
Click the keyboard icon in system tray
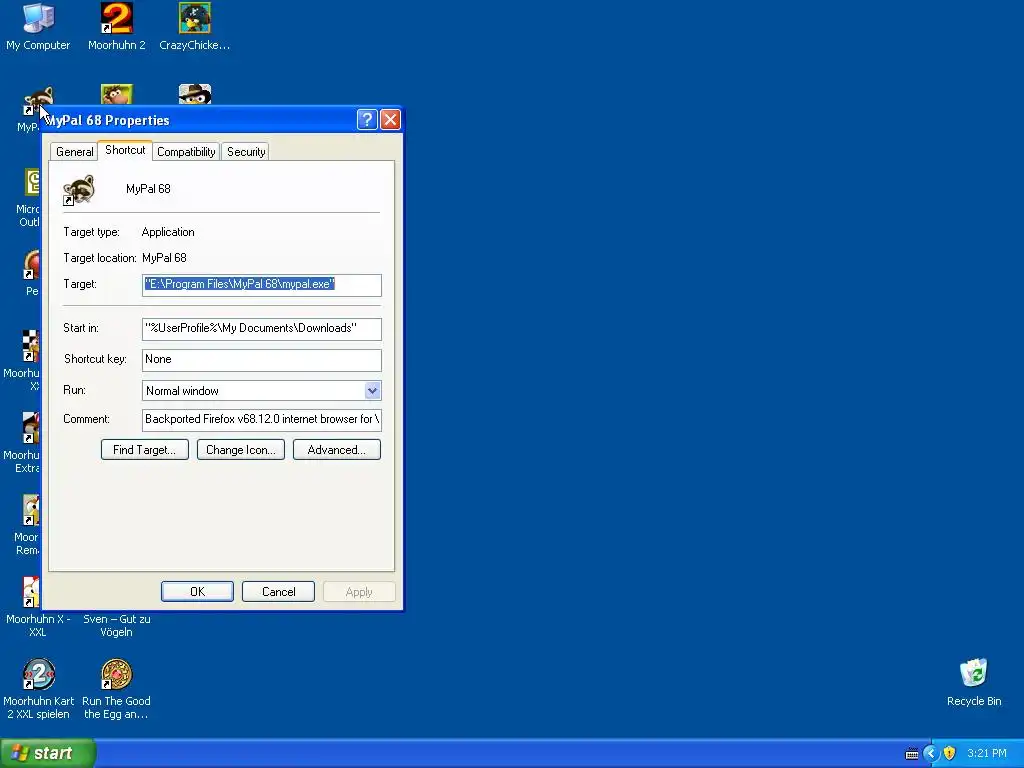[912, 754]
